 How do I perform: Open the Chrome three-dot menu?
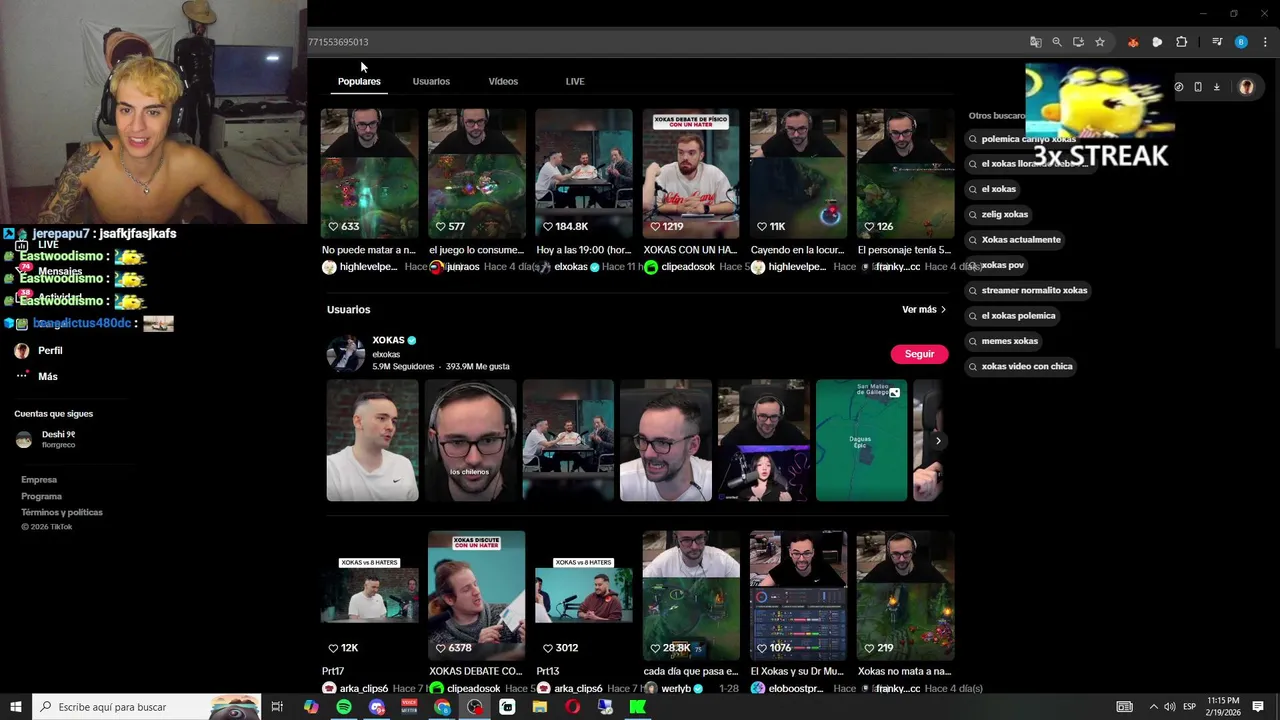click(1265, 42)
